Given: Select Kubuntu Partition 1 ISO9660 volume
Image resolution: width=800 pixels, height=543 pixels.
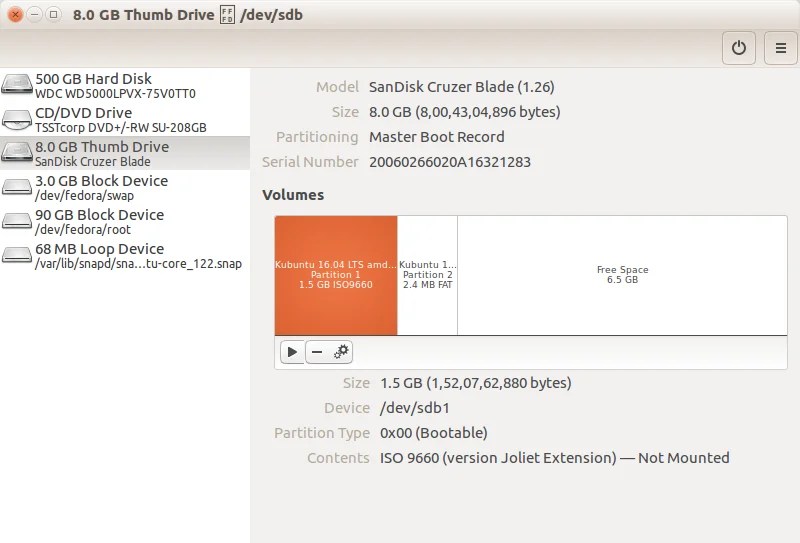Looking at the screenshot, I should click(336, 275).
